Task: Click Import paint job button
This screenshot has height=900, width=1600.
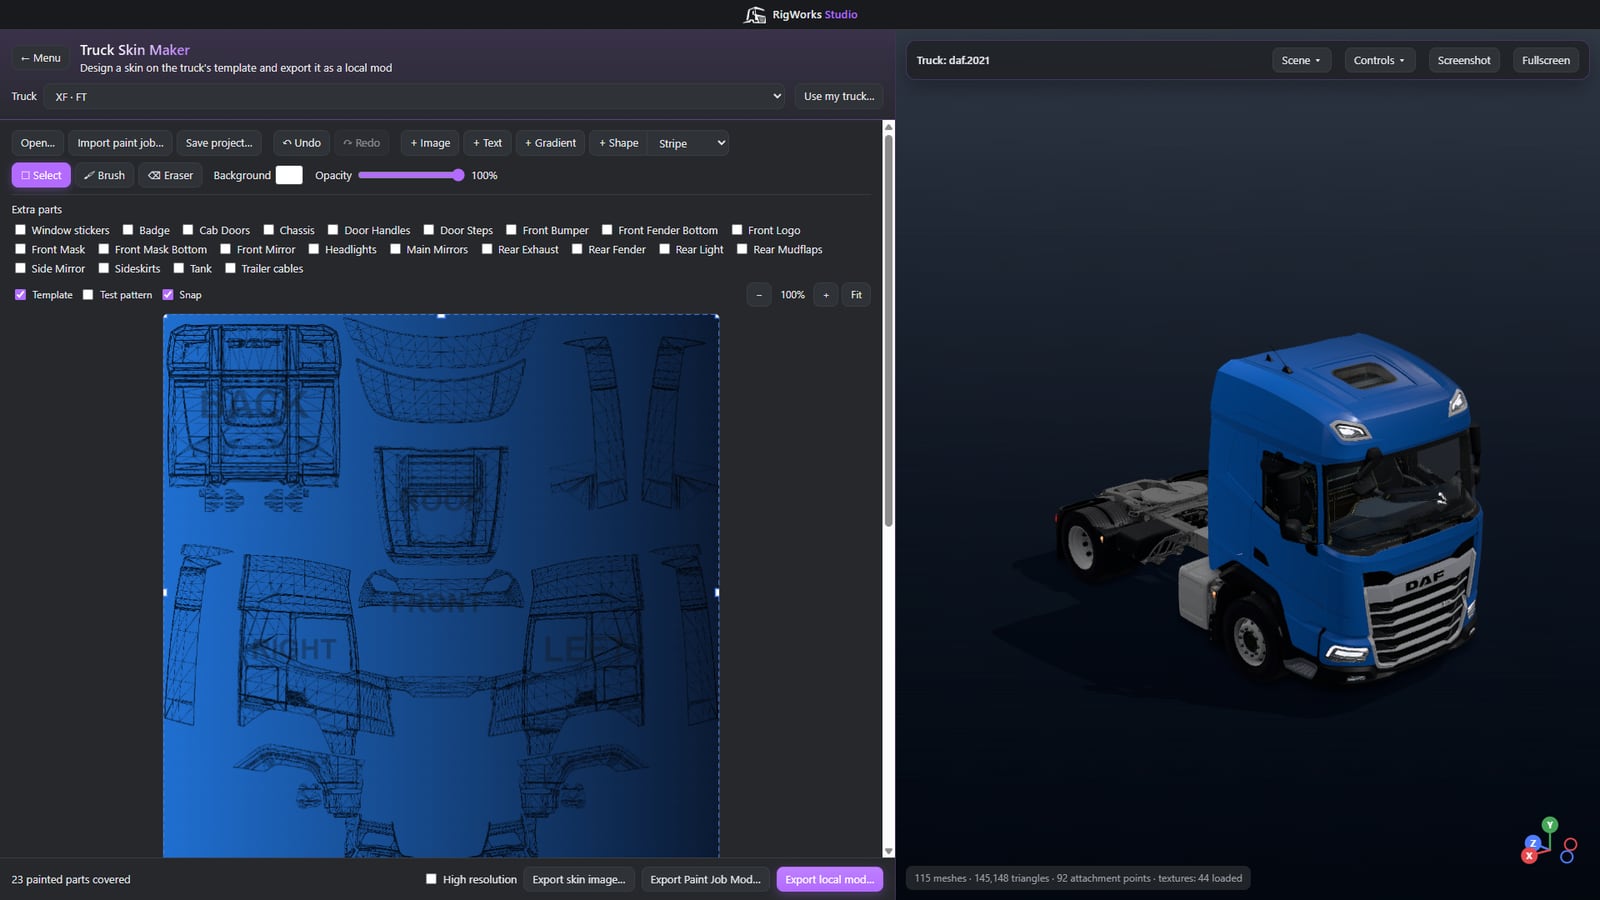Action: pos(120,143)
